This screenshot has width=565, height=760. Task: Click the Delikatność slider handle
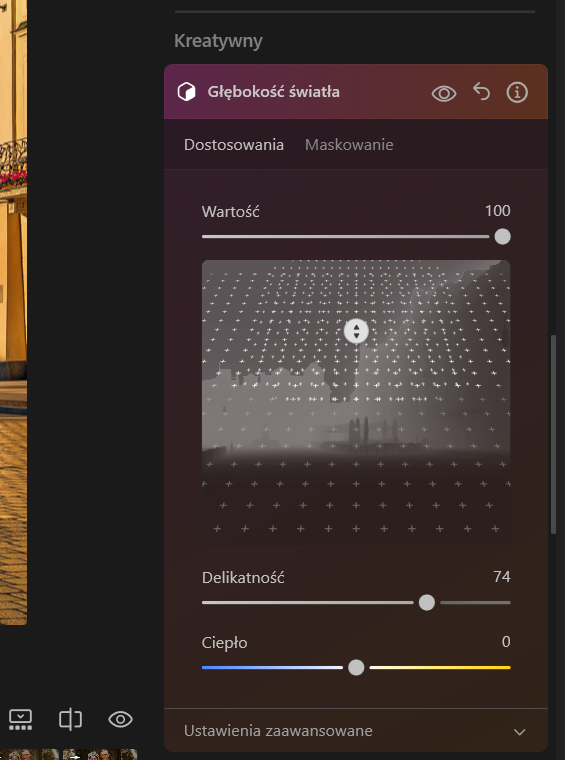427,602
